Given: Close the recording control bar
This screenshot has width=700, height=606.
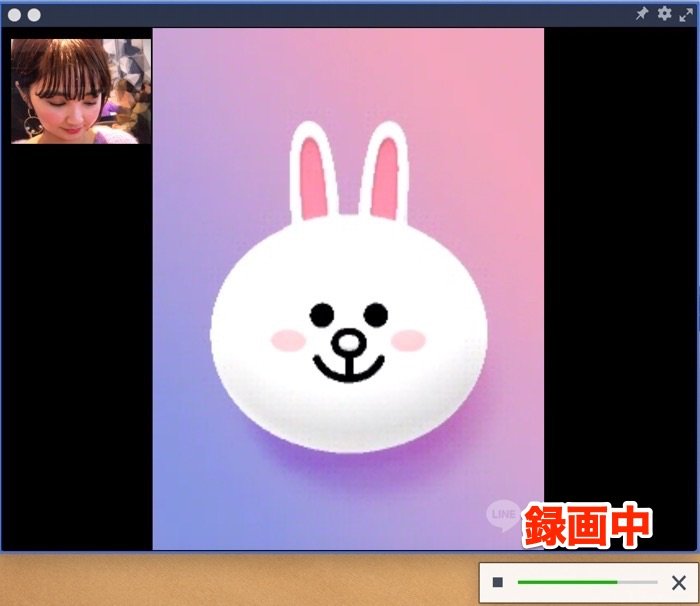Looking at the screenshot, I should 679,582.
